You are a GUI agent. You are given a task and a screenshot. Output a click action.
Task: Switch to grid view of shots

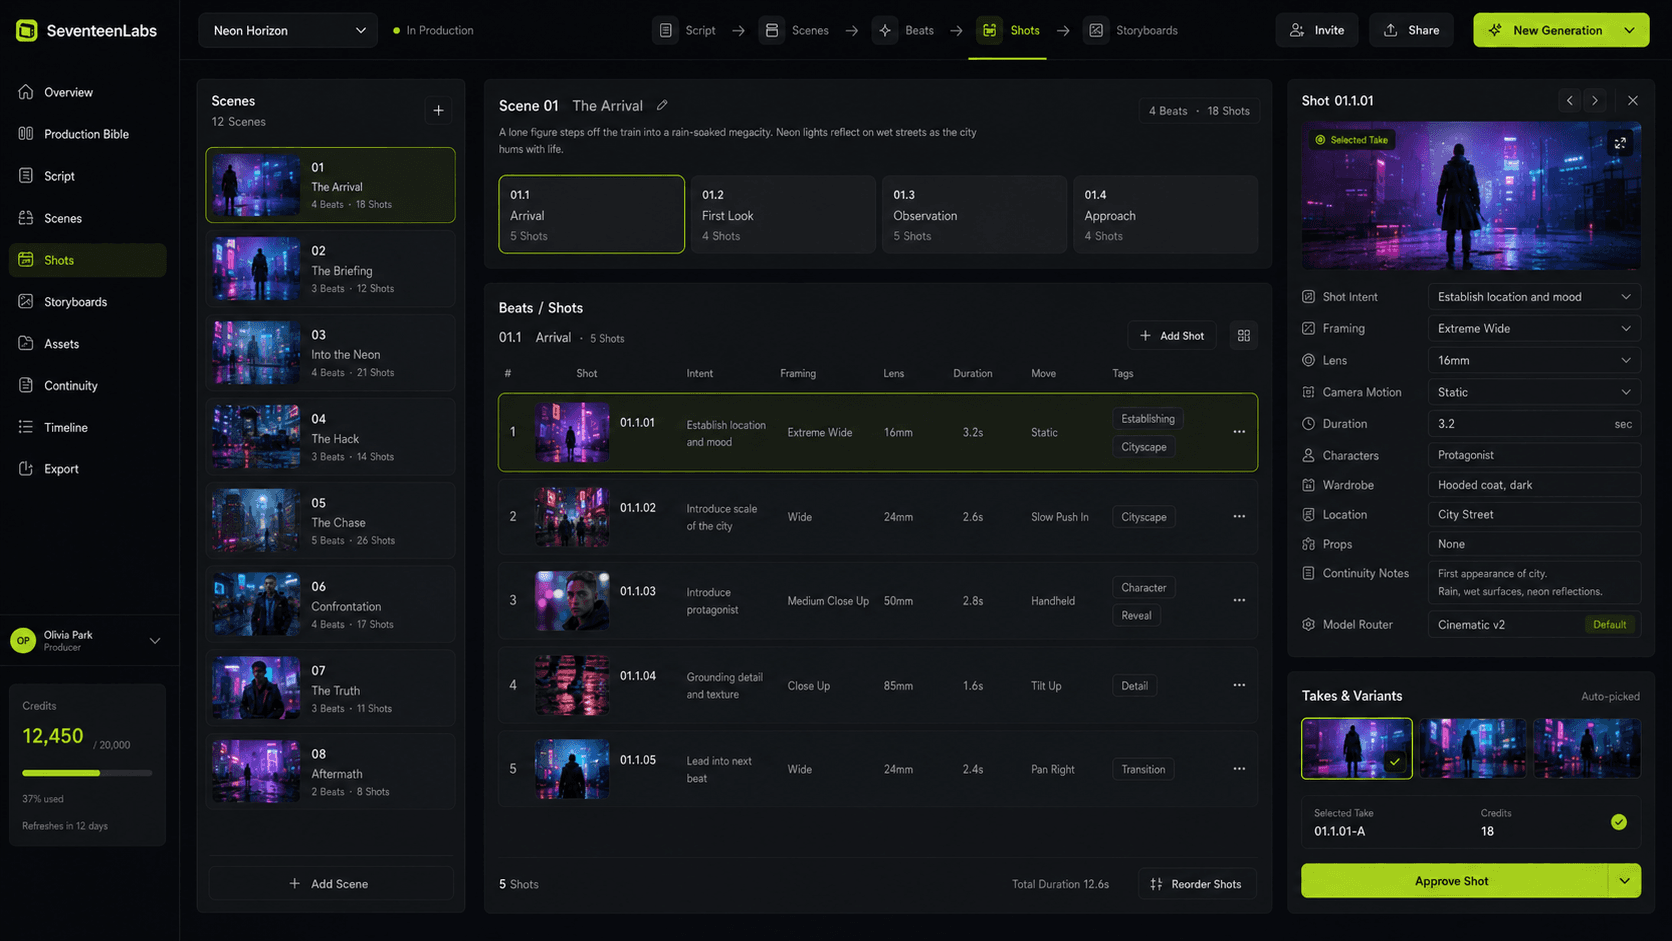pyautogui.click(x=1243, y=336)
